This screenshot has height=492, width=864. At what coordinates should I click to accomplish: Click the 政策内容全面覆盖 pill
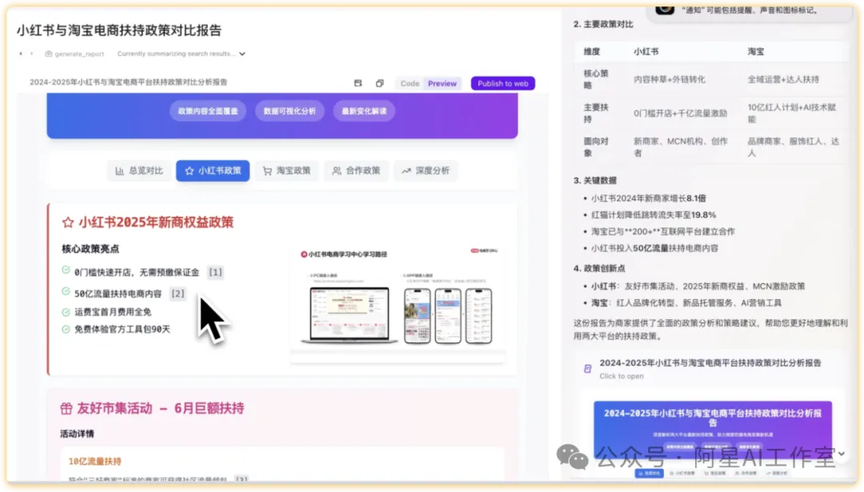point(208,111)
